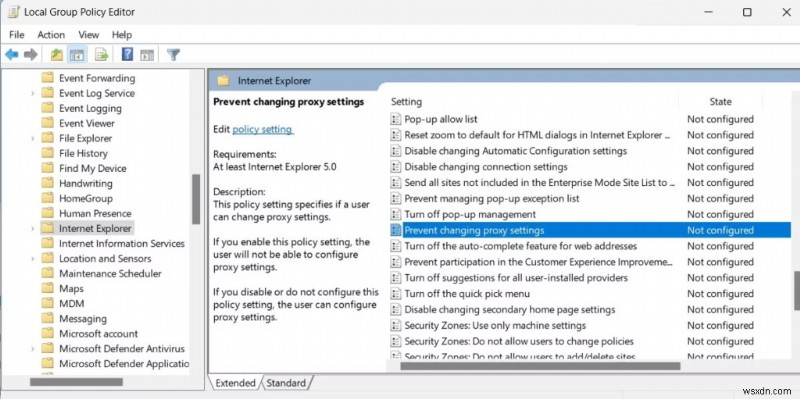Select Security Zones: Use only machine settings
The width and height of the screenshot is (800, 399).
pos(495,326)
